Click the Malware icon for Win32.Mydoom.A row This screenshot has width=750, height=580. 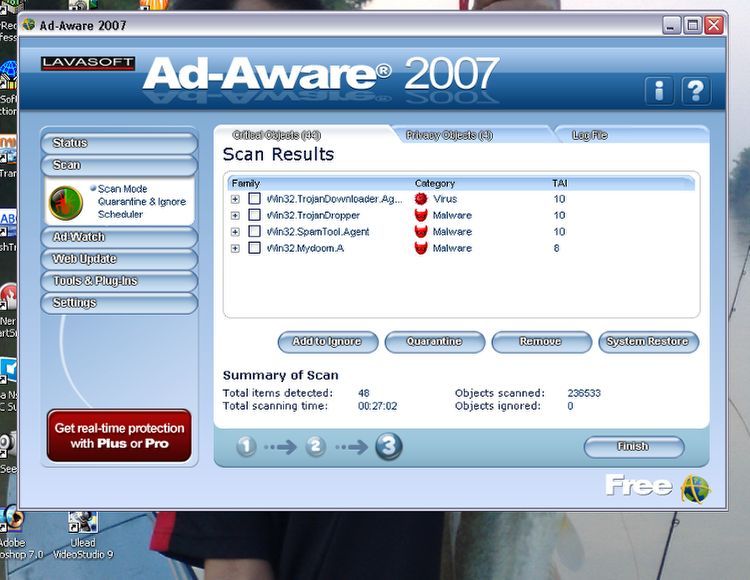coord(421,248)
